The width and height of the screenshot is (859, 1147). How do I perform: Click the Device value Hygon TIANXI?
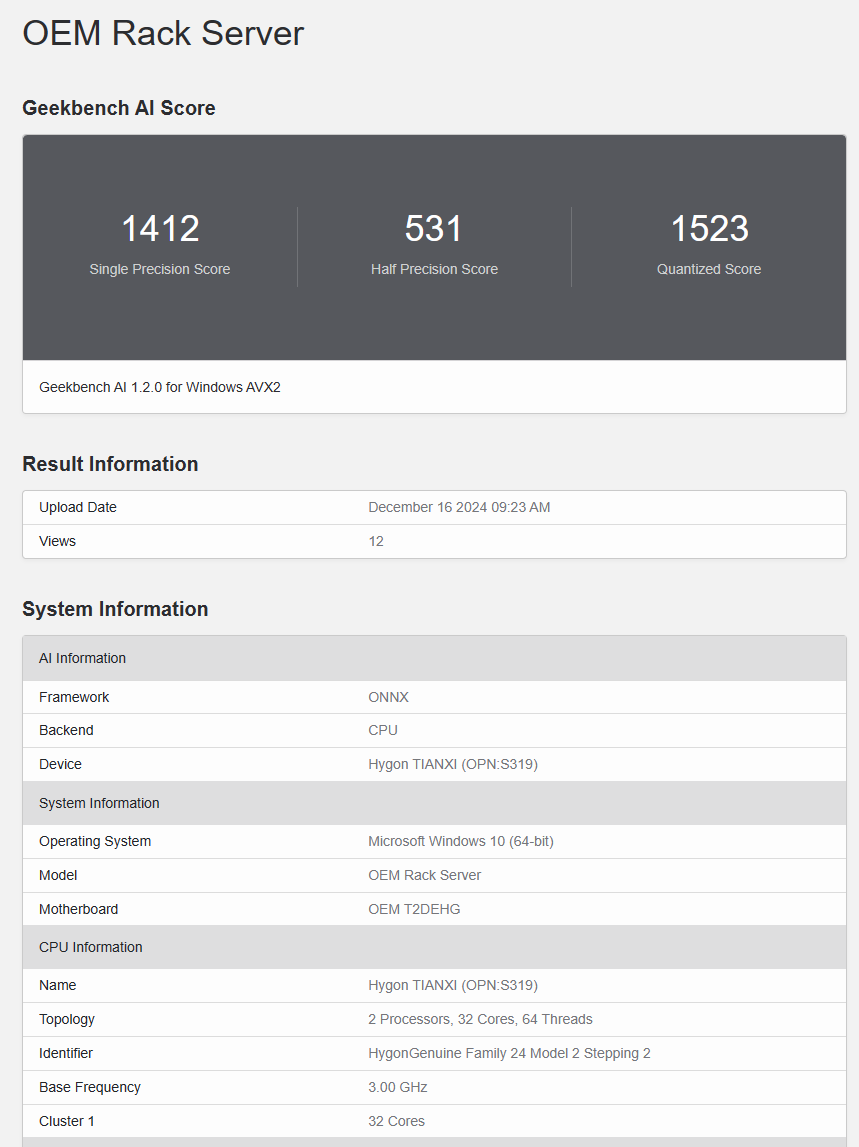453,764
